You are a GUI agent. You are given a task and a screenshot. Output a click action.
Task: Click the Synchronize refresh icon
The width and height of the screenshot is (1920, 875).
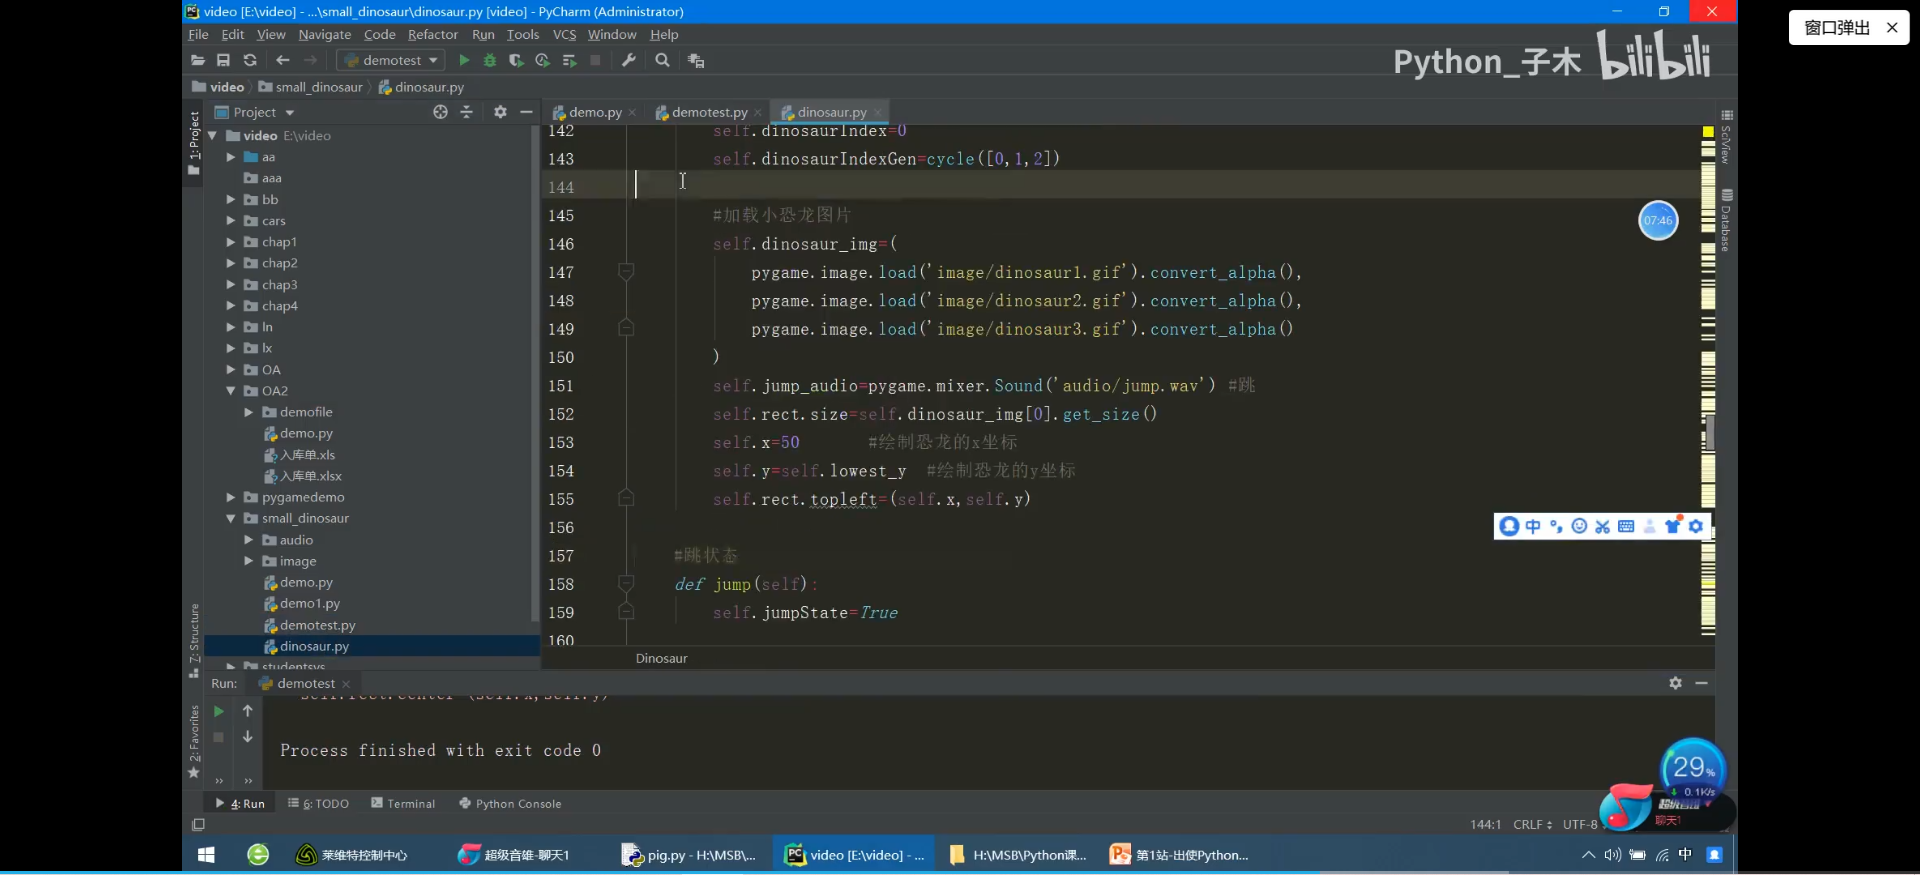250,60
